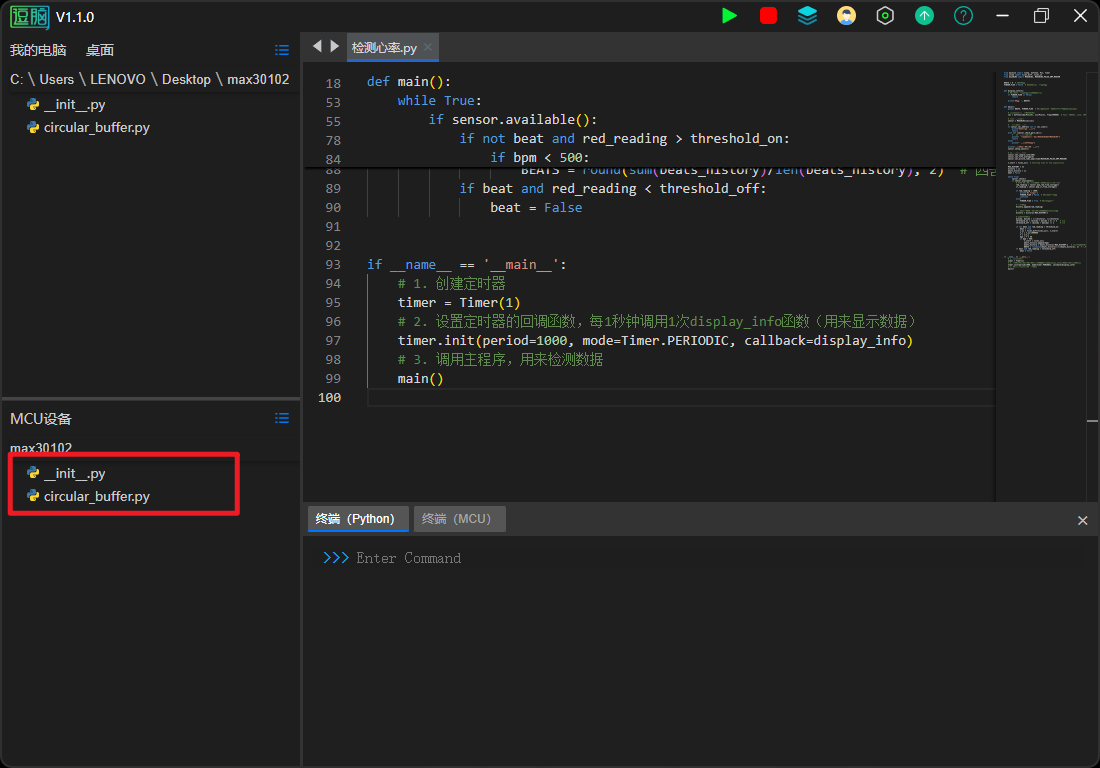Open MCU device circular_buffer.py file
Viewport: 1100px width, 768px height.
[x=88, y=497]
